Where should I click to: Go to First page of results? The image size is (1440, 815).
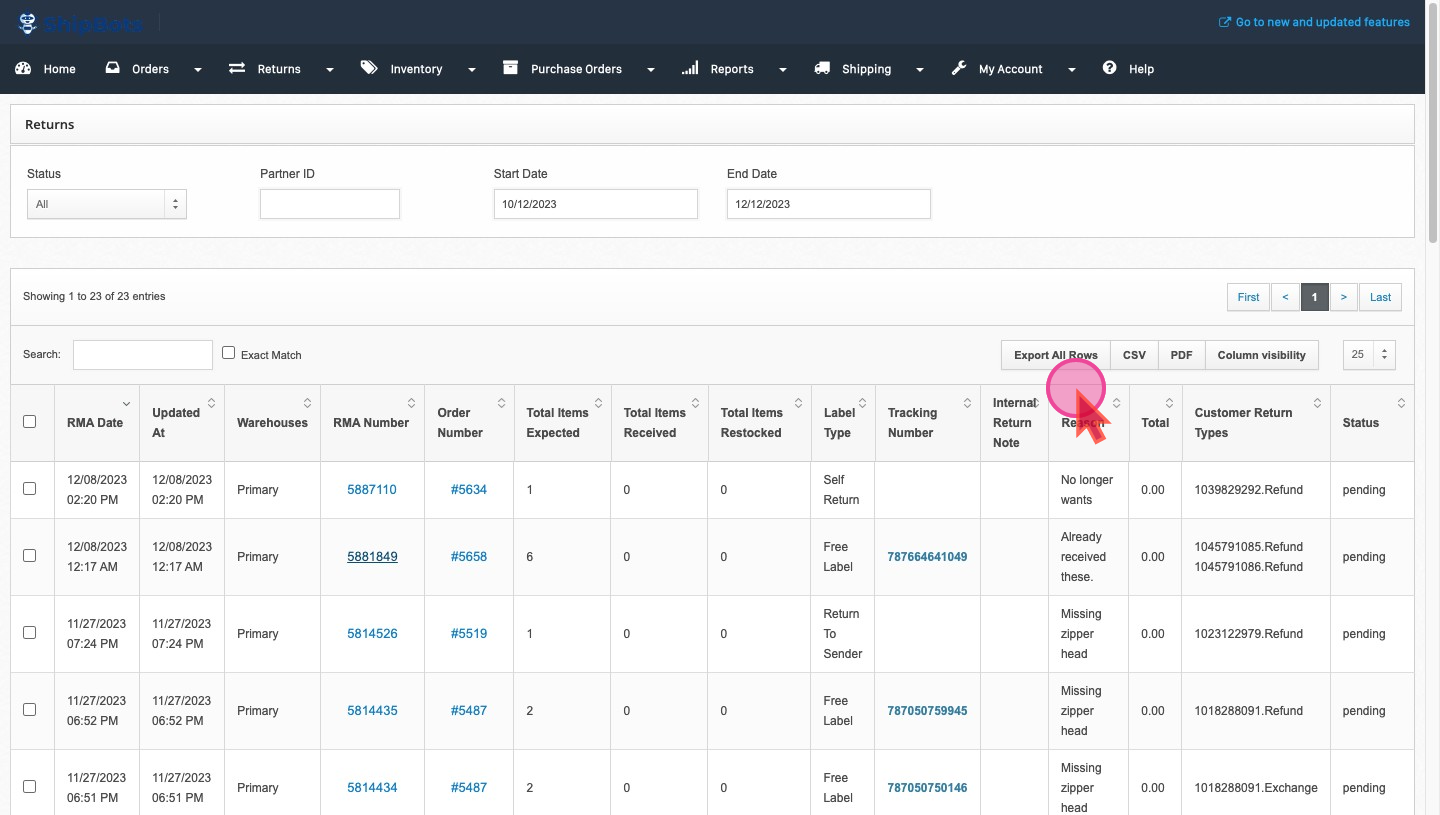point(1248,297)
